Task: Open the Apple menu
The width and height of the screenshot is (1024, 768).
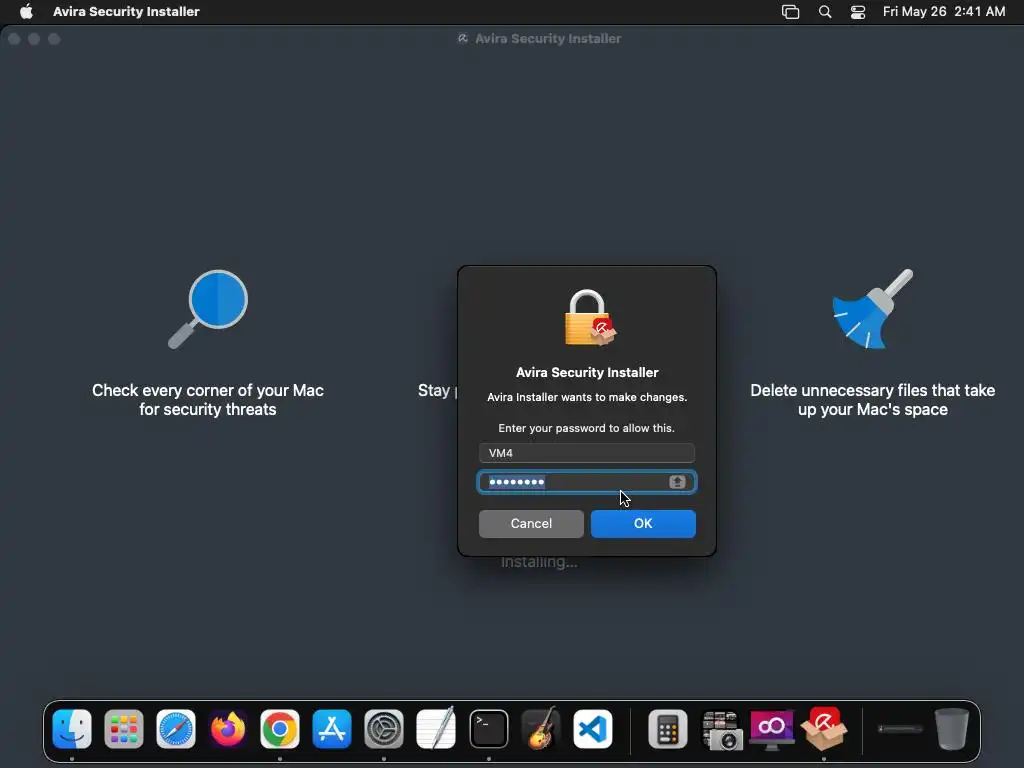Action: (26, 11)
